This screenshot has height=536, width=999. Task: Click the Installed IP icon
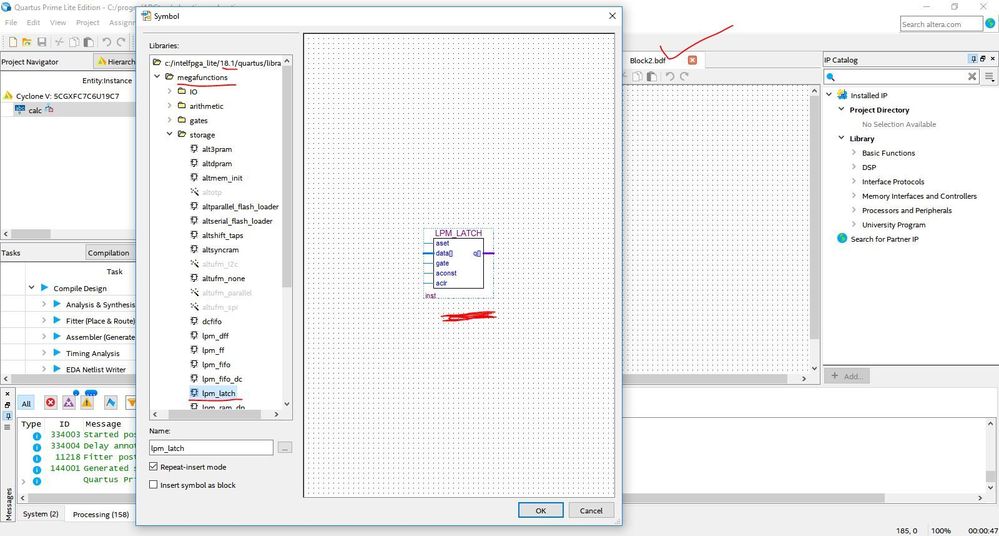pos(842,95)
